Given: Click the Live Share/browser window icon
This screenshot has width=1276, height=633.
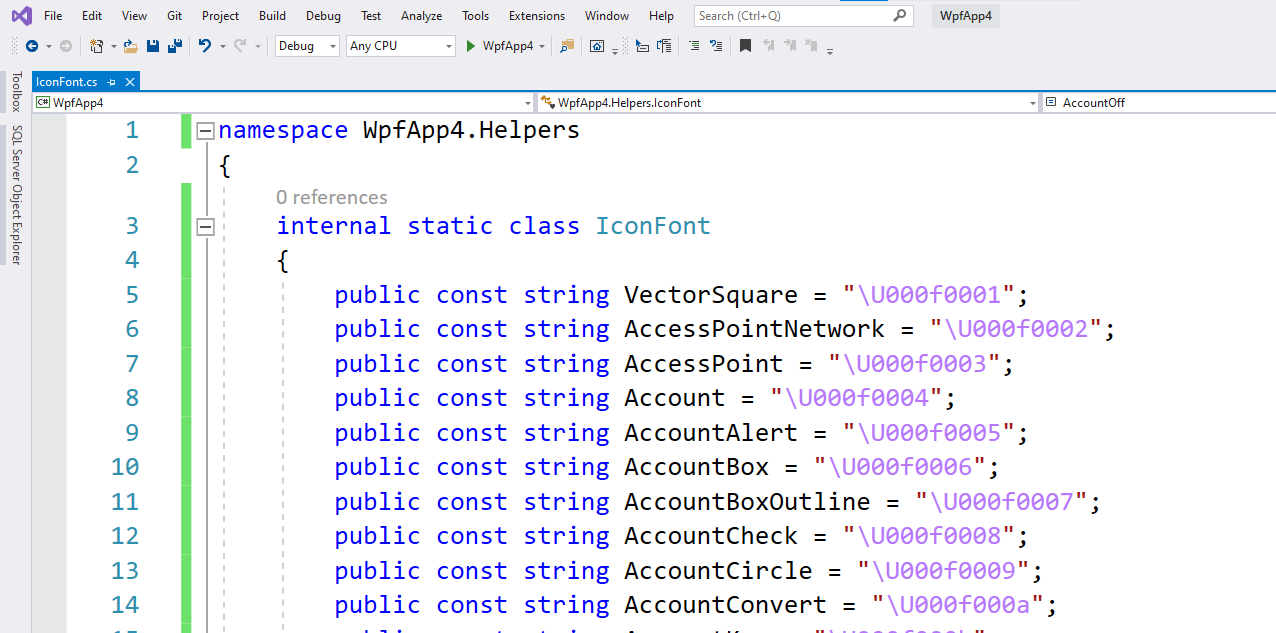Looking at the screenshot, I should pos(597,46).
